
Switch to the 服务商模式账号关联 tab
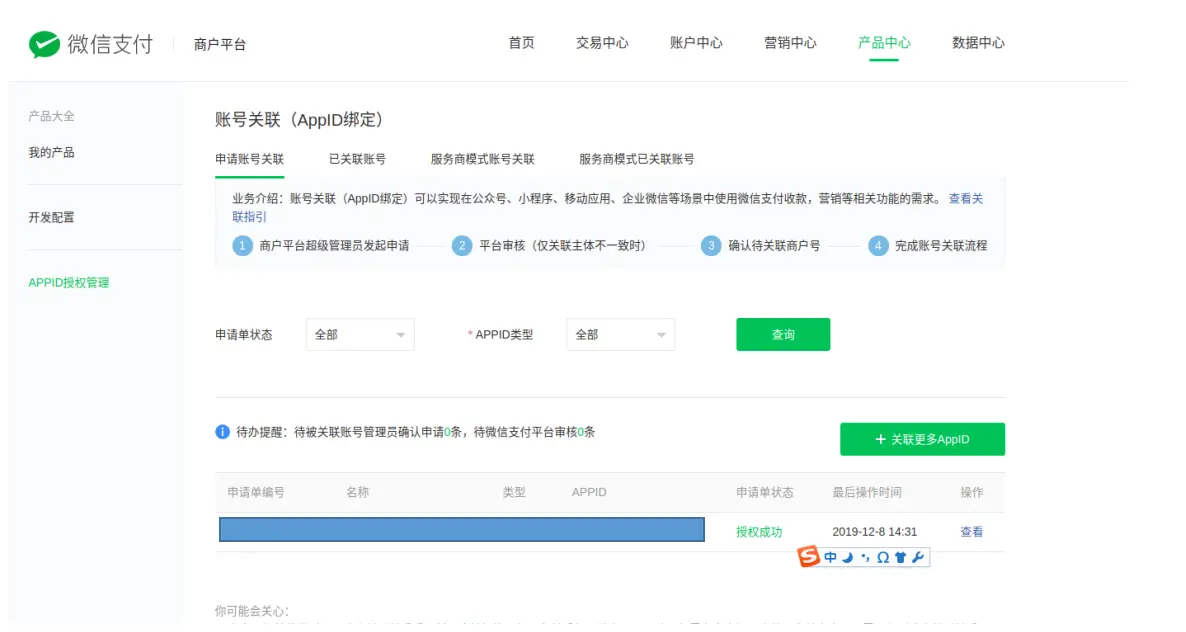click(x=483, y=159)
